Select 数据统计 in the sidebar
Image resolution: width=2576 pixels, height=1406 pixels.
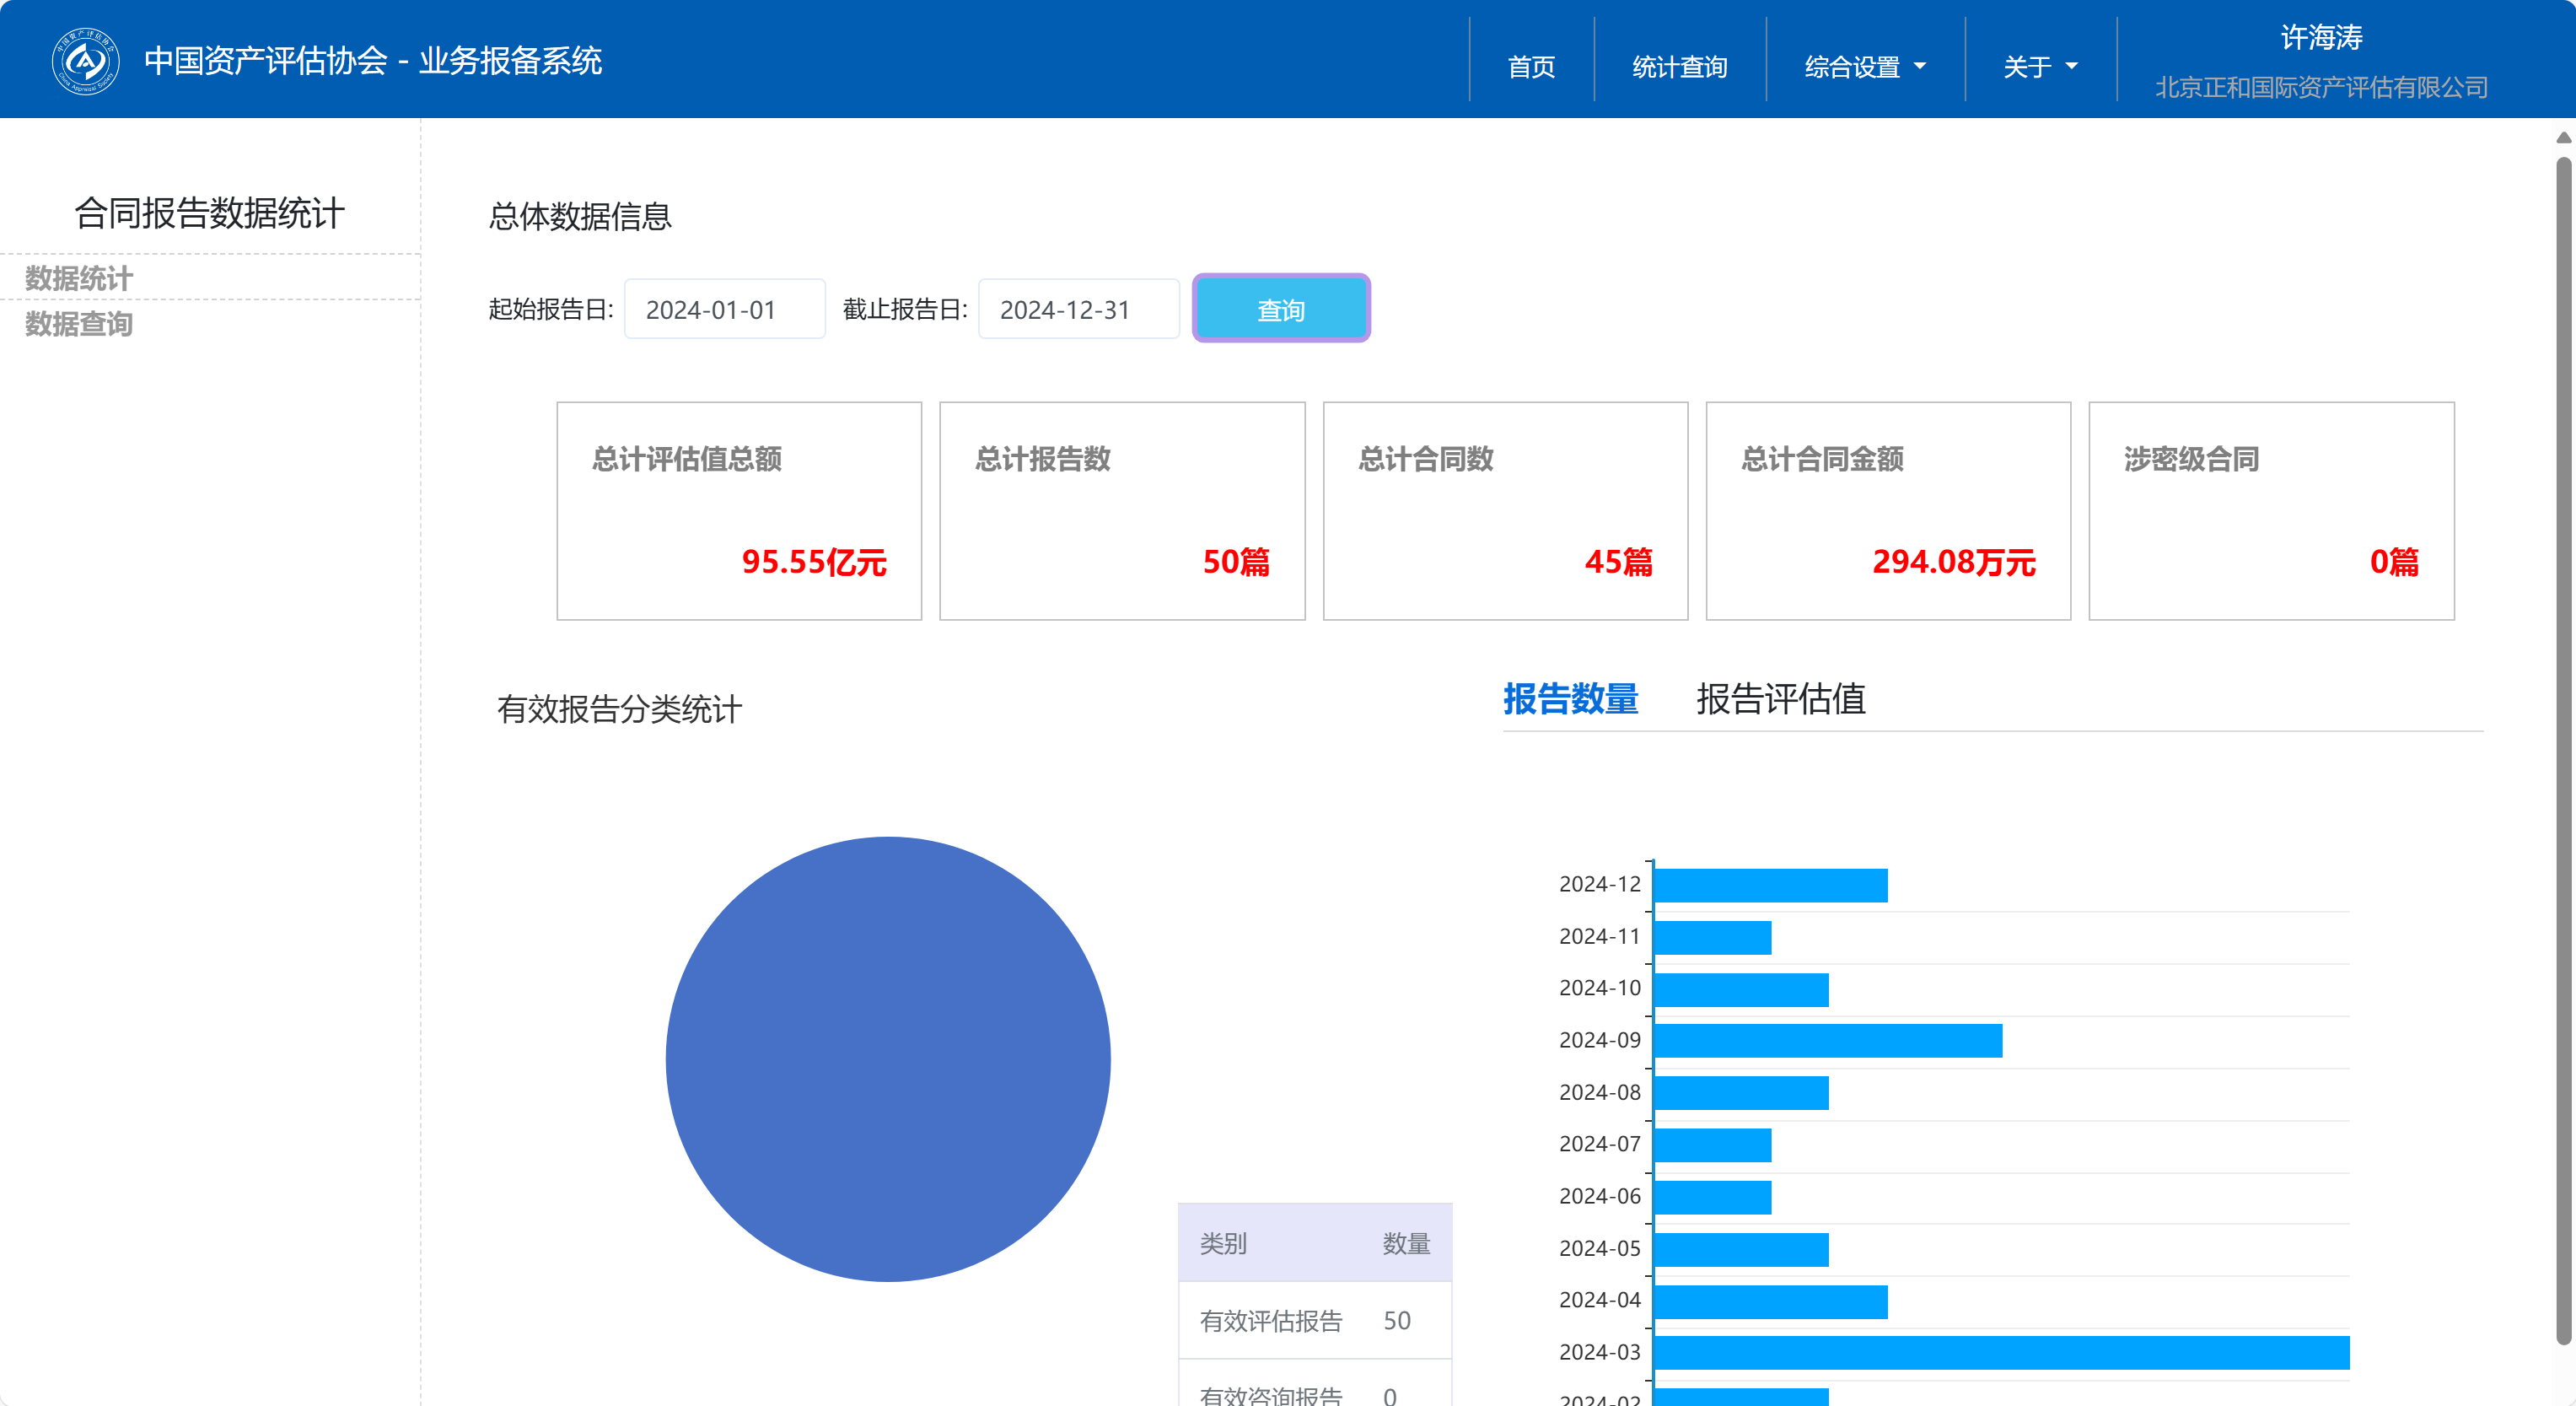click(x=79, y=278)
